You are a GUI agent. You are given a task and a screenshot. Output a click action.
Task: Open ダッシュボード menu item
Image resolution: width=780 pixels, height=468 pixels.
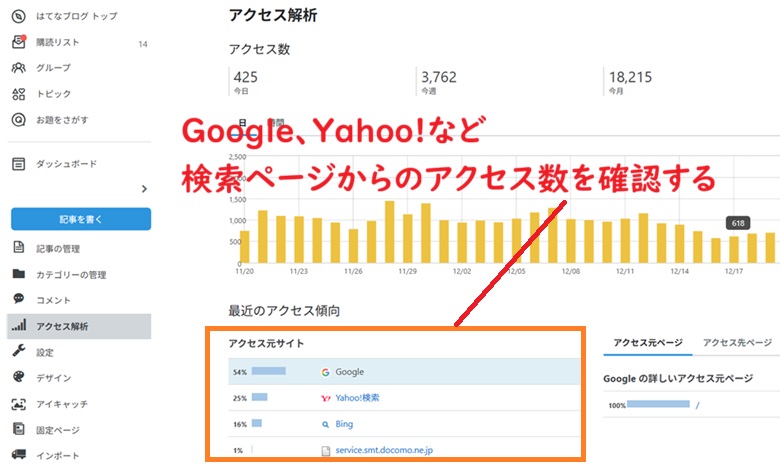[x=66, y=164]
